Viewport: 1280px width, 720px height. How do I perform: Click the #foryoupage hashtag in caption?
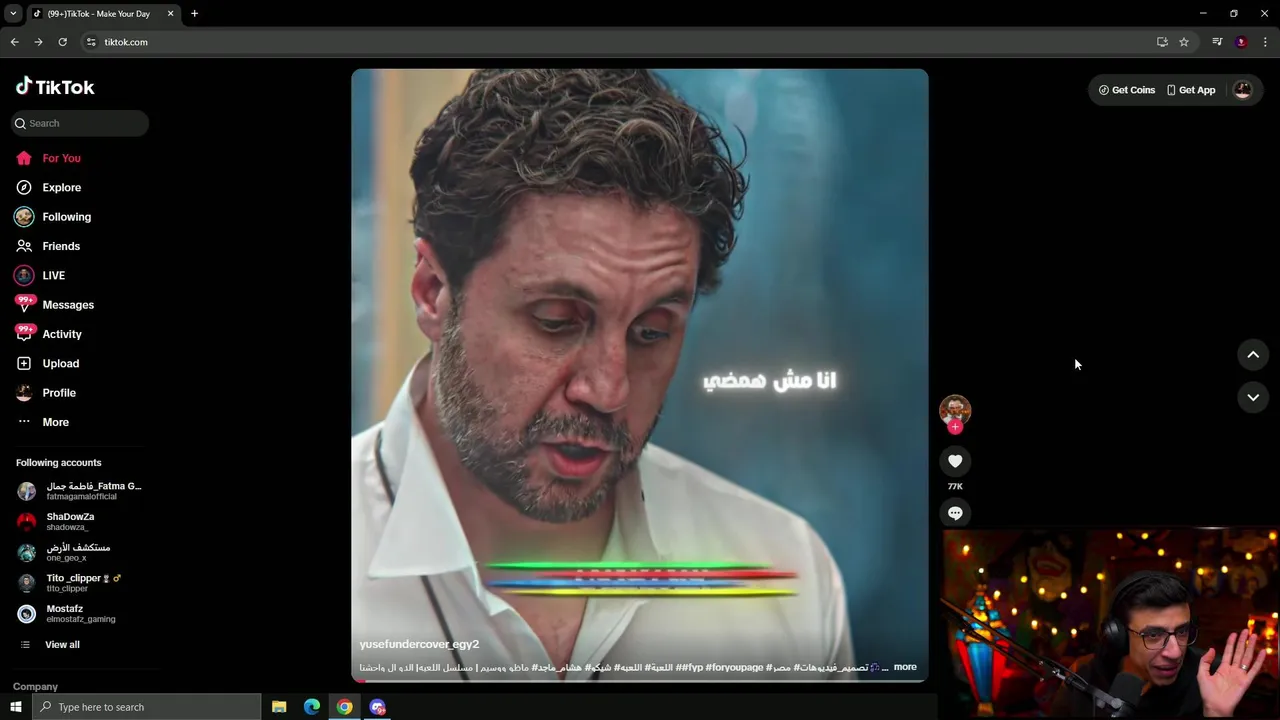734,667
